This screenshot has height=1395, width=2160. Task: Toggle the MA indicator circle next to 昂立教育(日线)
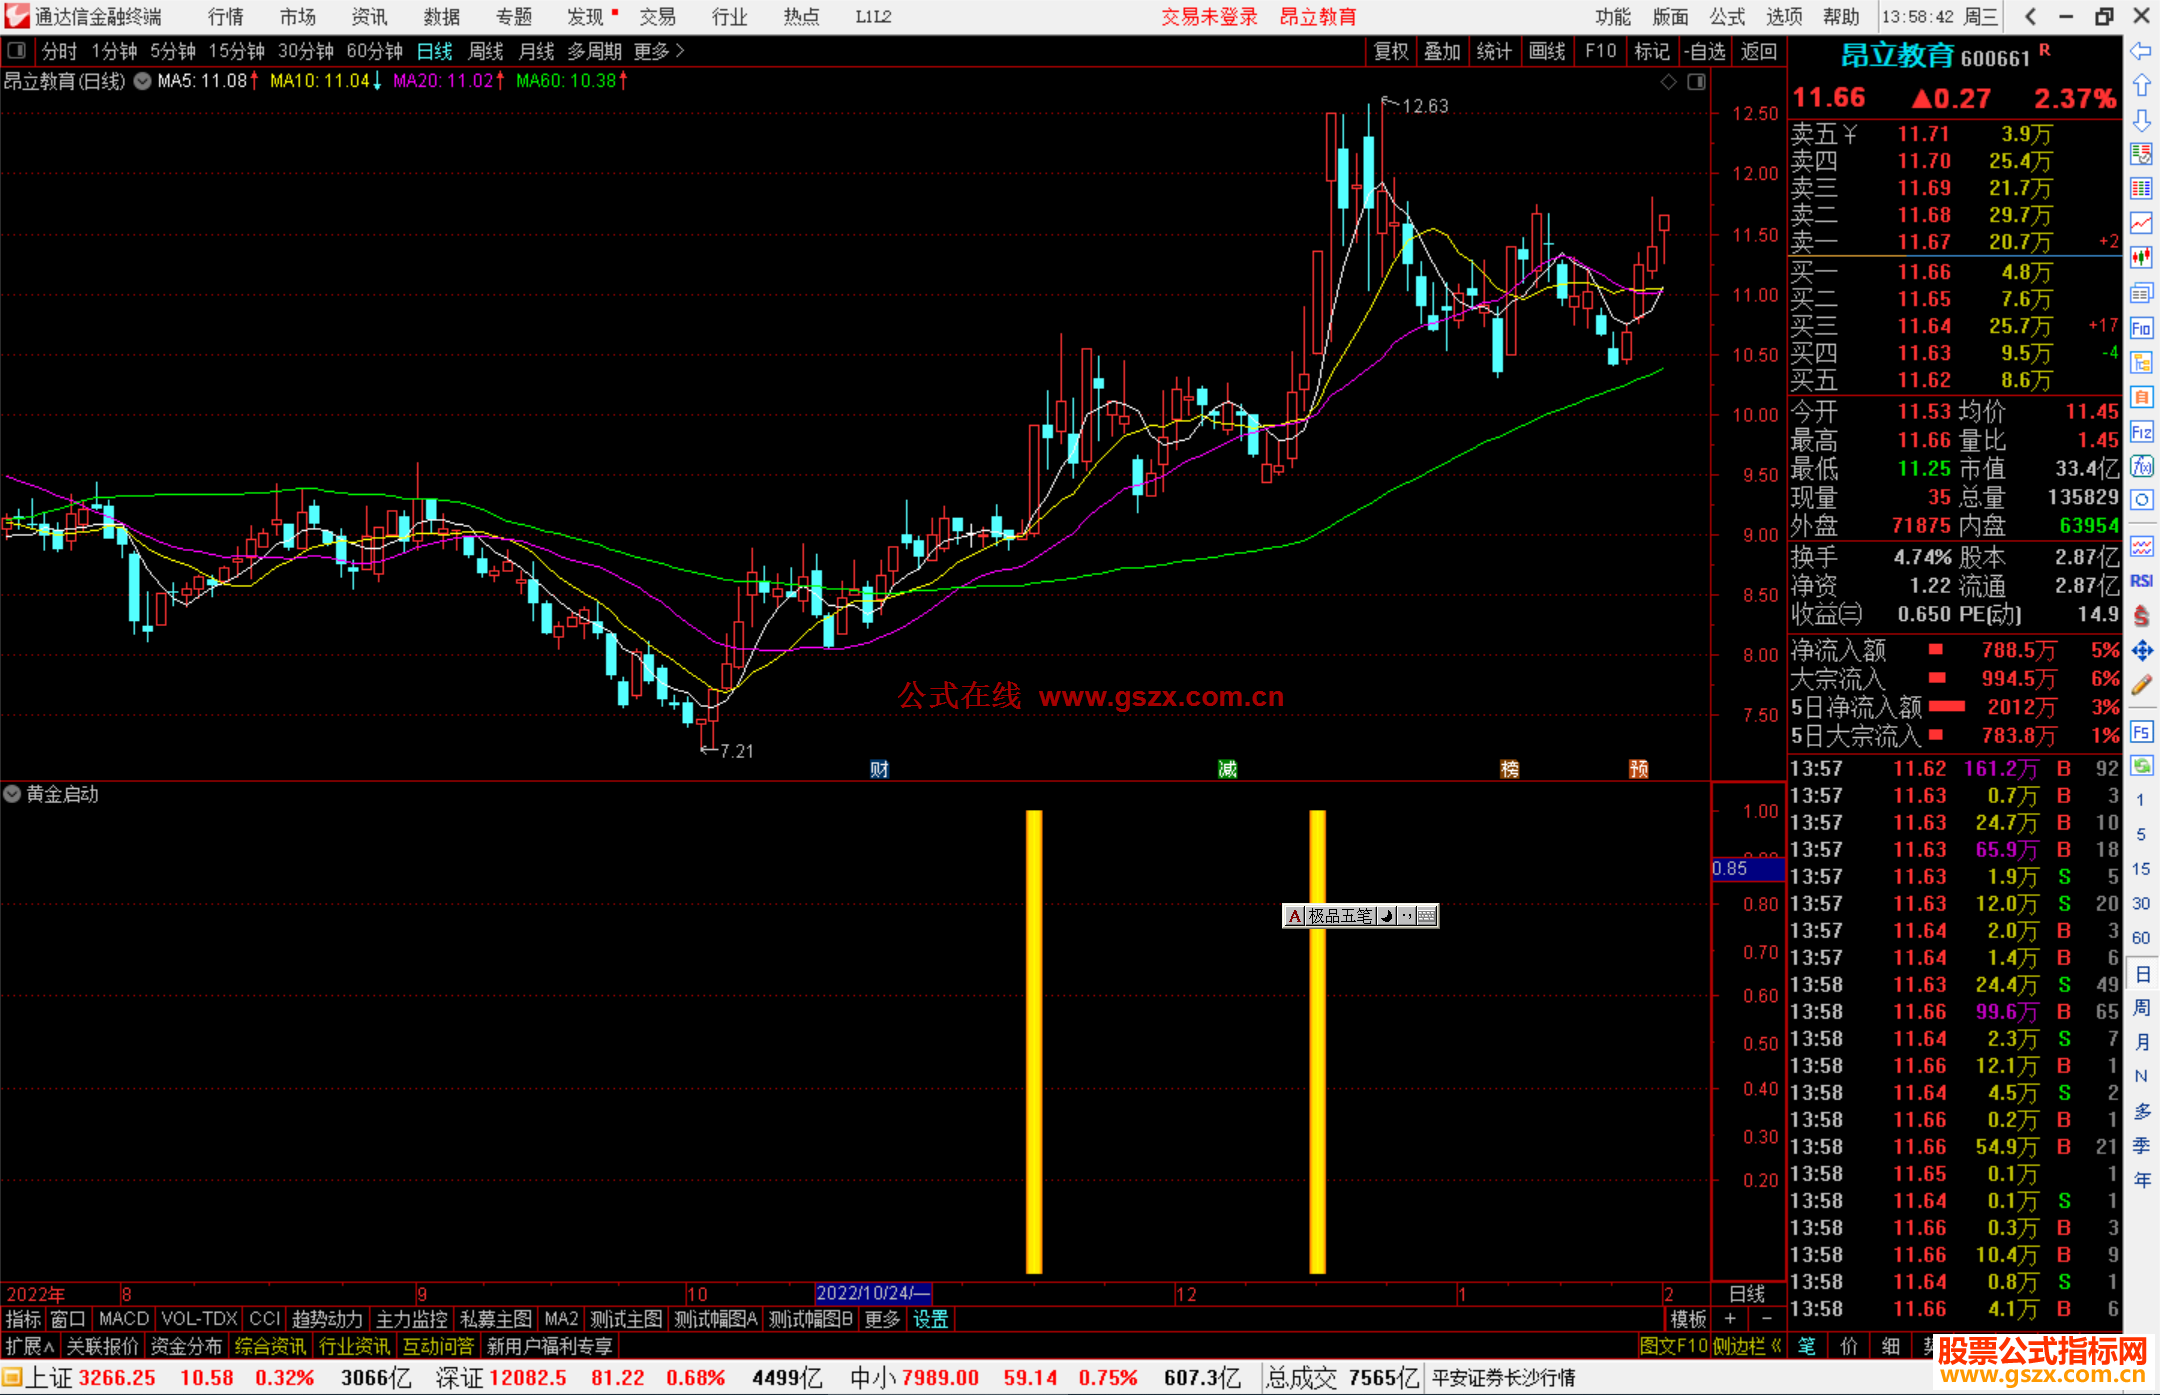tap(143, 81)
